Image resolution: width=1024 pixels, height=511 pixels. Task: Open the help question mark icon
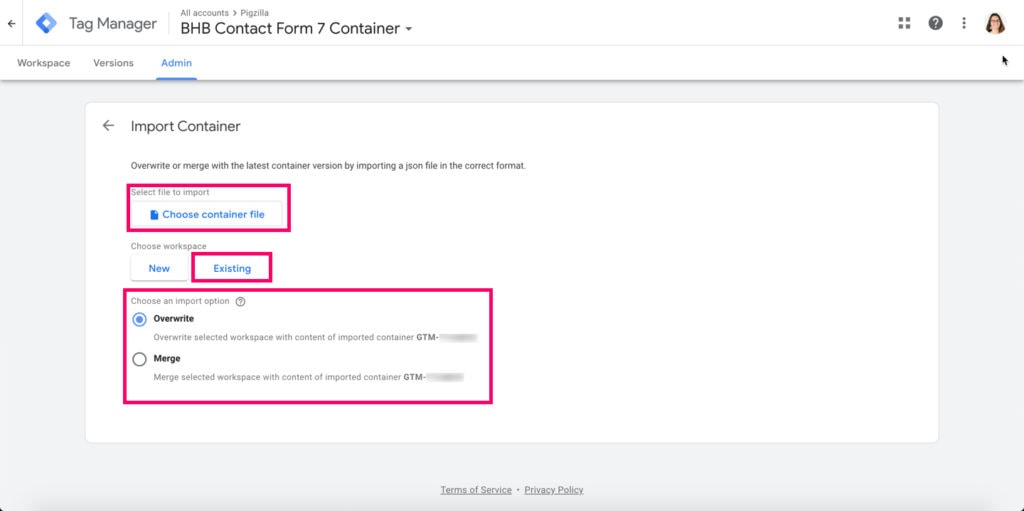[935, 24]
